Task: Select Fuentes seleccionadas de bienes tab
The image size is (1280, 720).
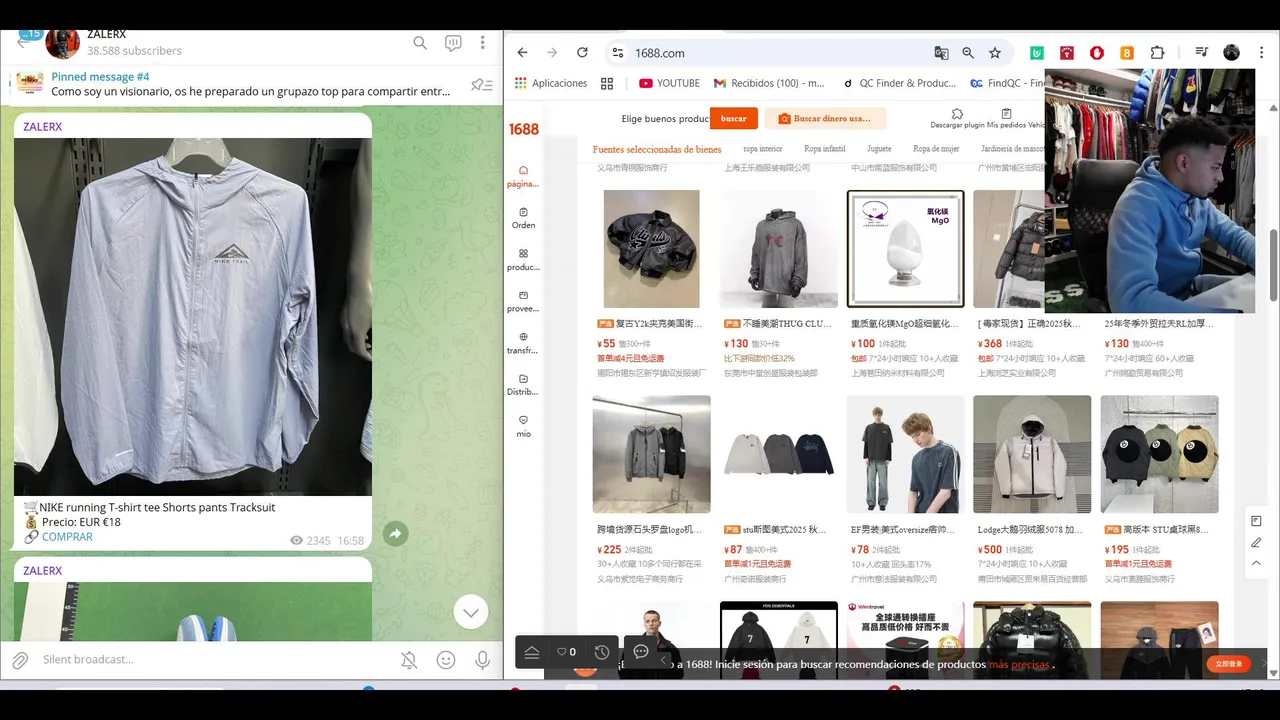Action: tap(657, 149)
